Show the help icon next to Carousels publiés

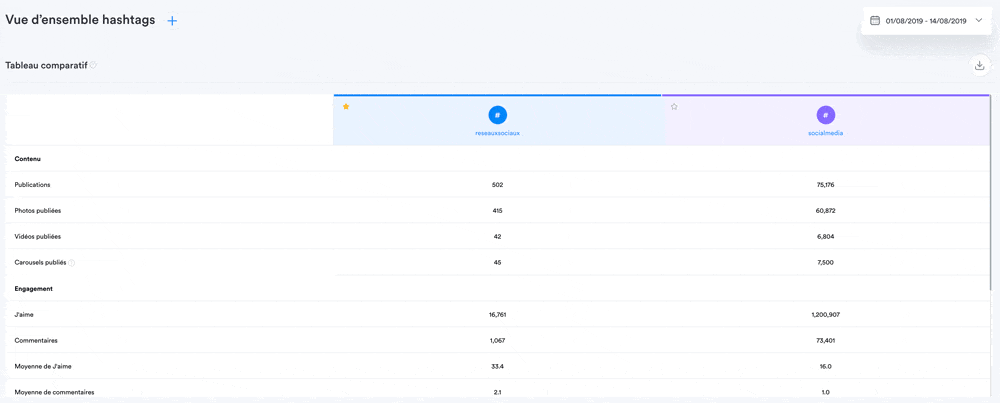[72, 263]
